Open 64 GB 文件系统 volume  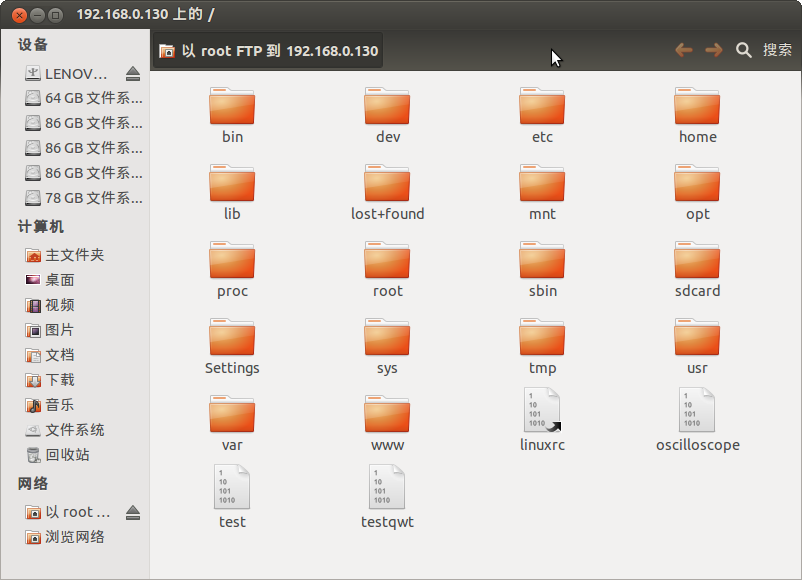(x=83, y=98)
